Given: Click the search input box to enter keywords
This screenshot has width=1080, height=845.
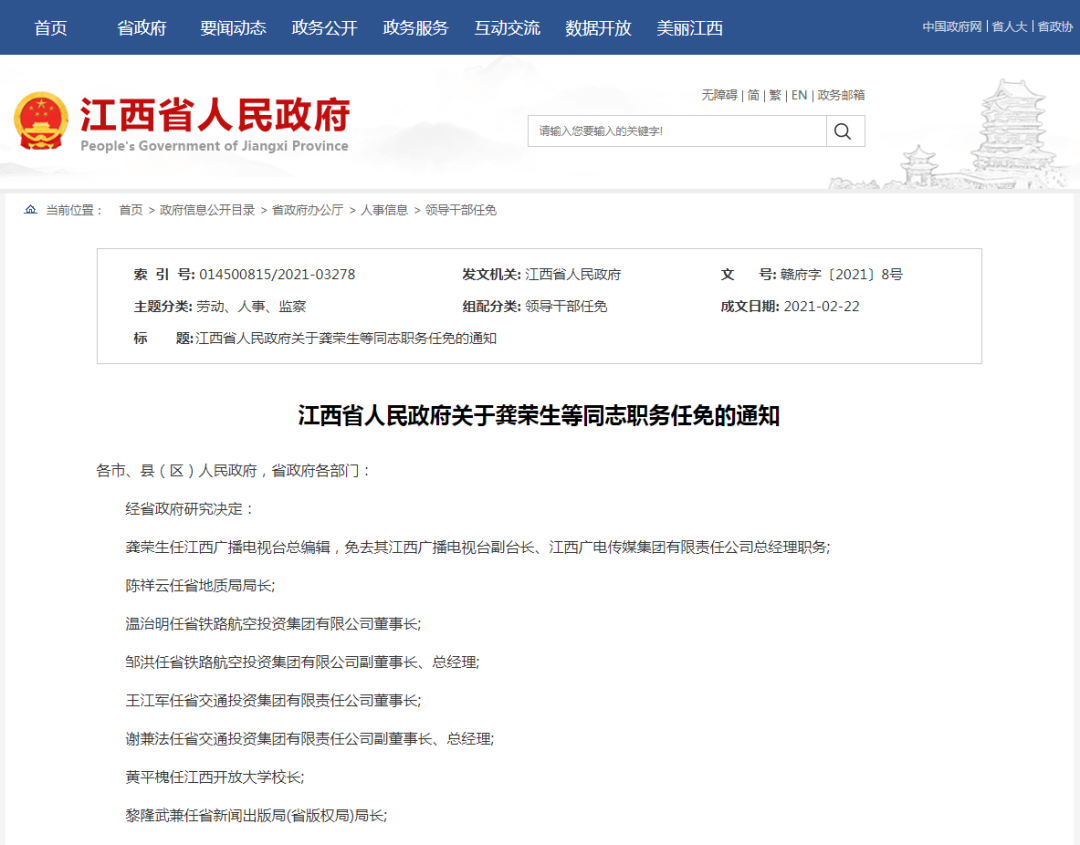Looking at the screenshot, I should click(x=670, y=131).
